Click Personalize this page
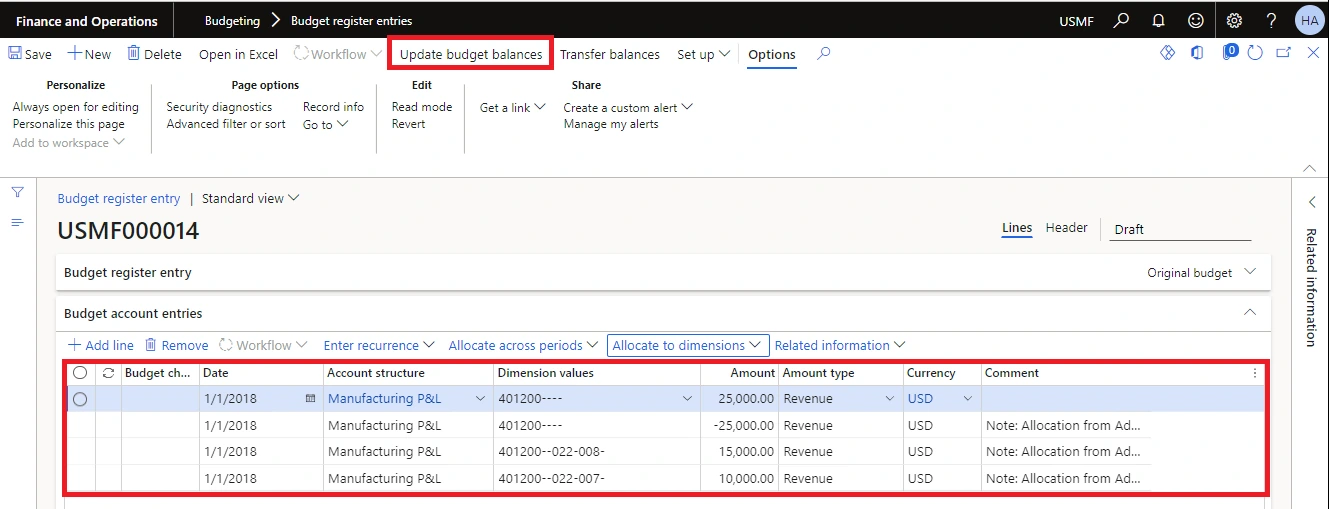 click(69, 124)
